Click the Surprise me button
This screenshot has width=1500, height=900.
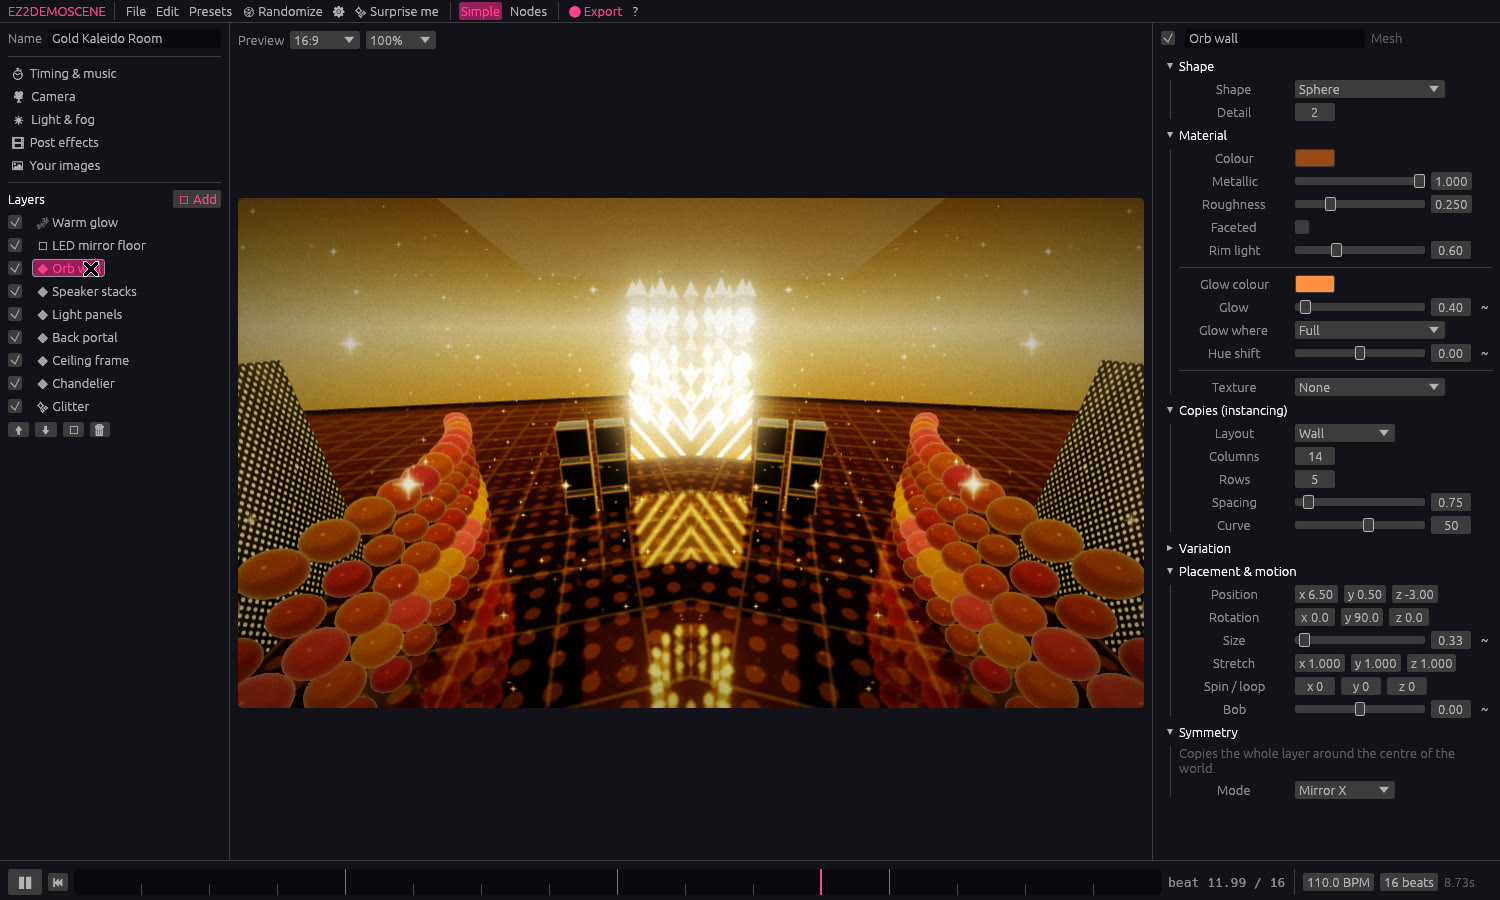tap(397, 12)
